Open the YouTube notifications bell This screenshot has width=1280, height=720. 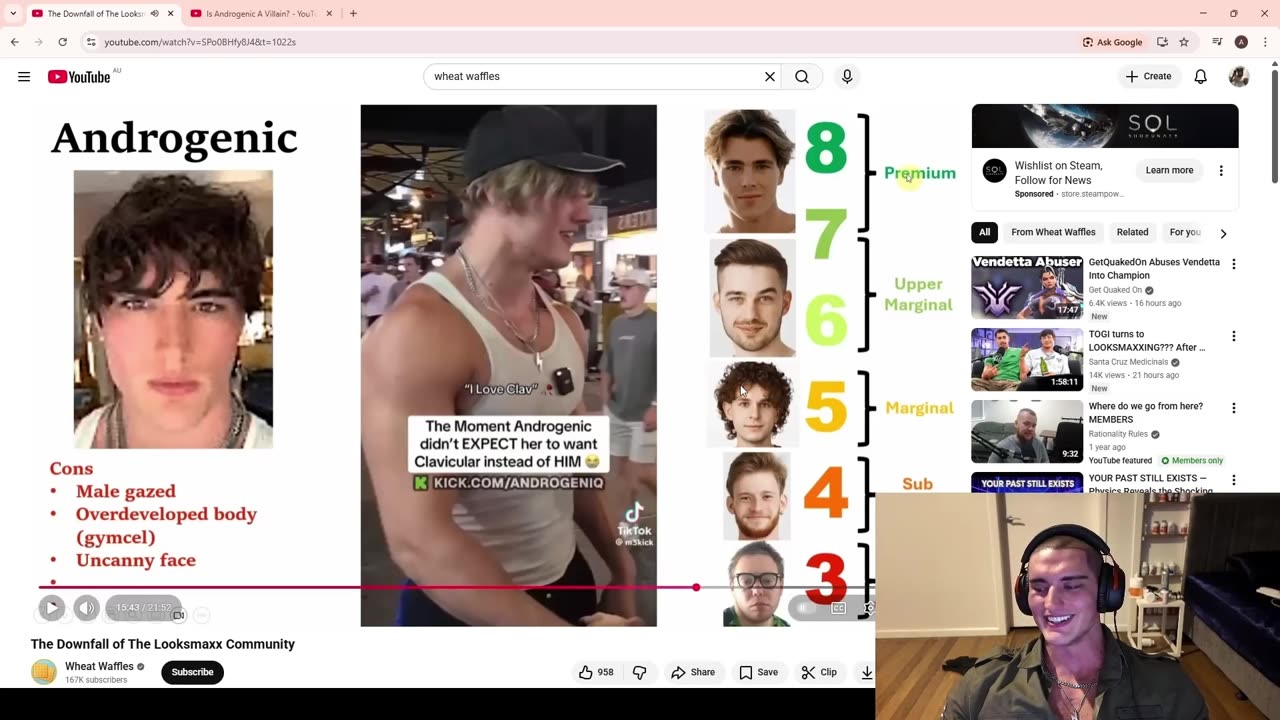[x=1201, y=77]
